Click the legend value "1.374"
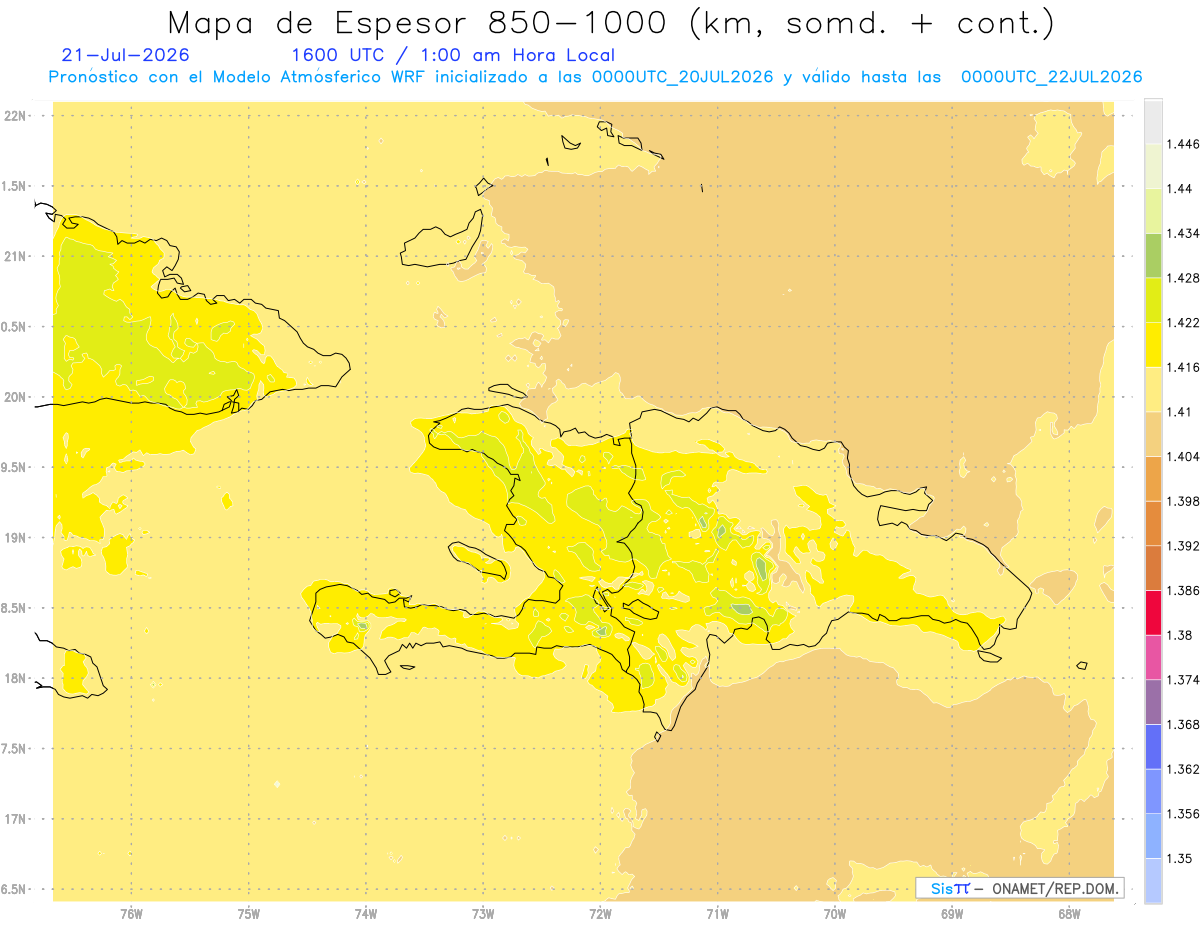1200x927 pixels. pyautogui.click(x=1183, y=679)
